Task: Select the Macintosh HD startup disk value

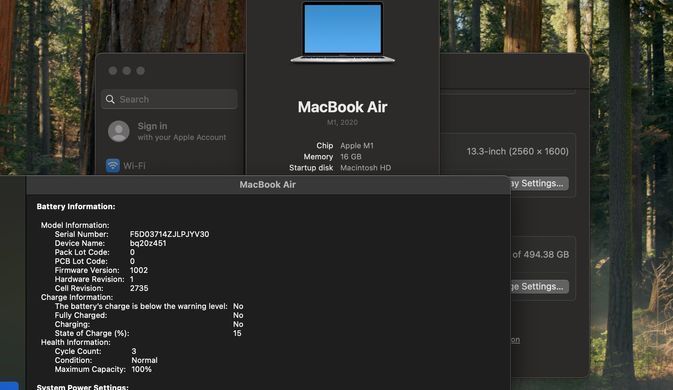Action: click(x=365, y=168)
